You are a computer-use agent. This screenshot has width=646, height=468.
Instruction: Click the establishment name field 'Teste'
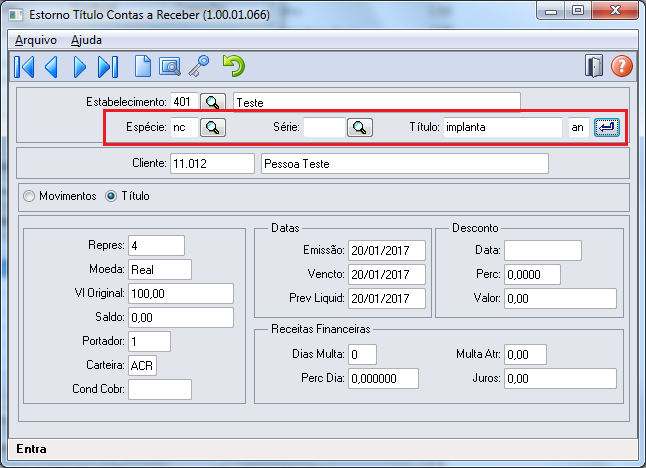point(377,102)
